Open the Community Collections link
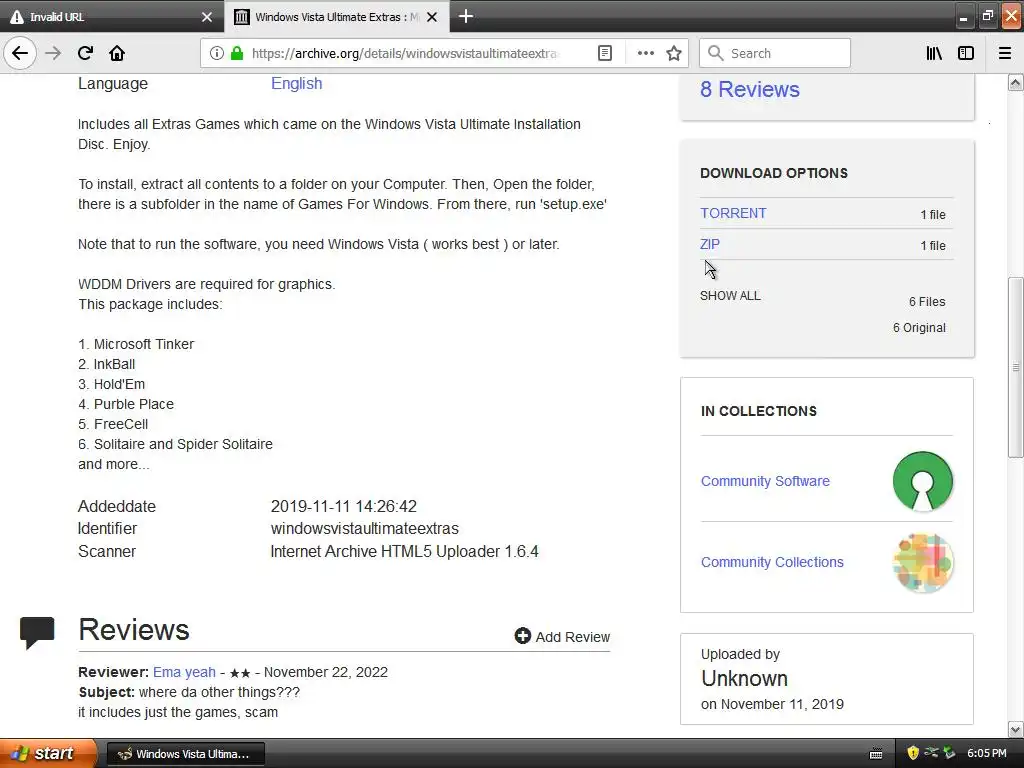Image resolution: width=1024 pixels, height=768 pixels. point(772,562)
